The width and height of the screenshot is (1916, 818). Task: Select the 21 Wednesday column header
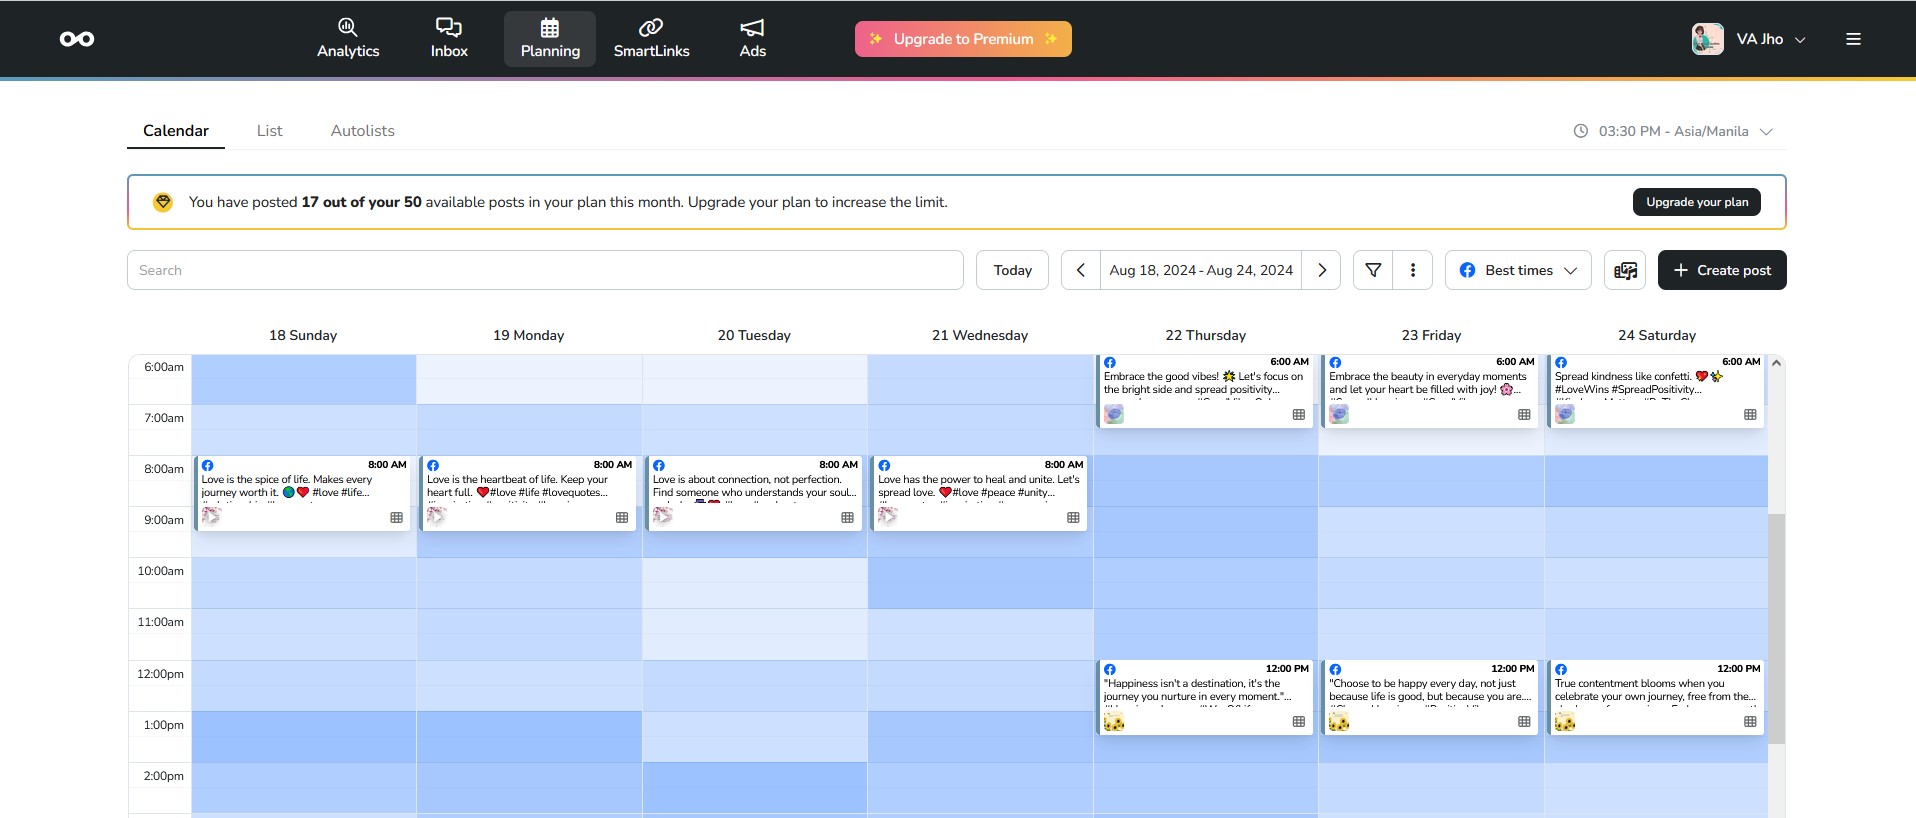(980, 335)
